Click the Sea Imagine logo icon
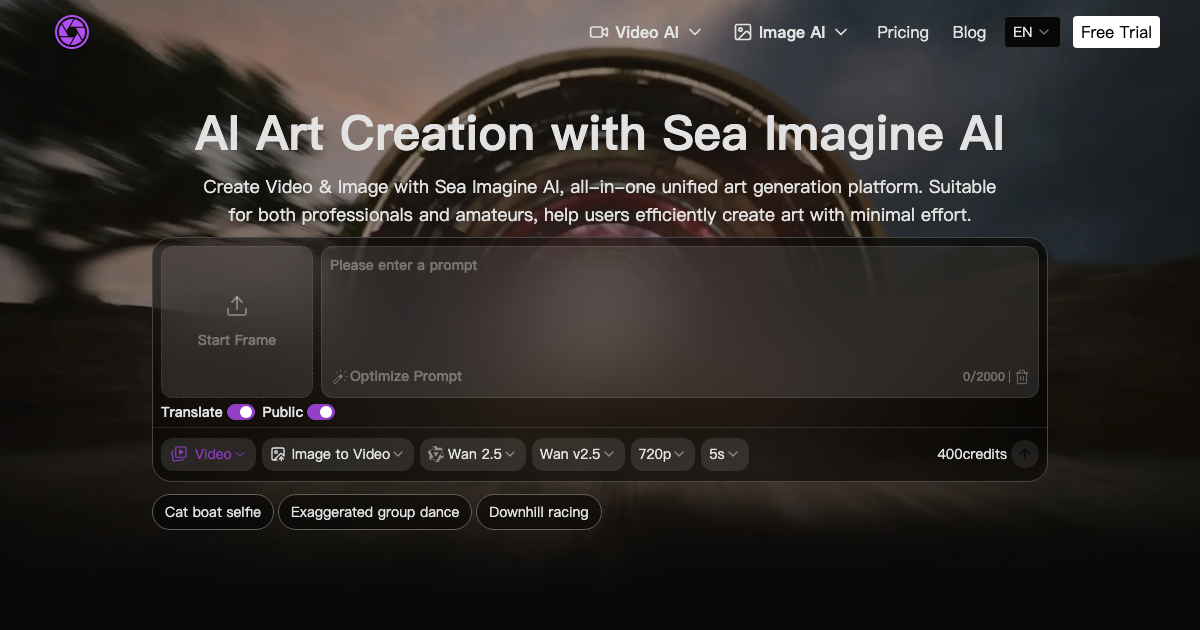This screenshot has height=630, width=1200. tap(71, 31)
